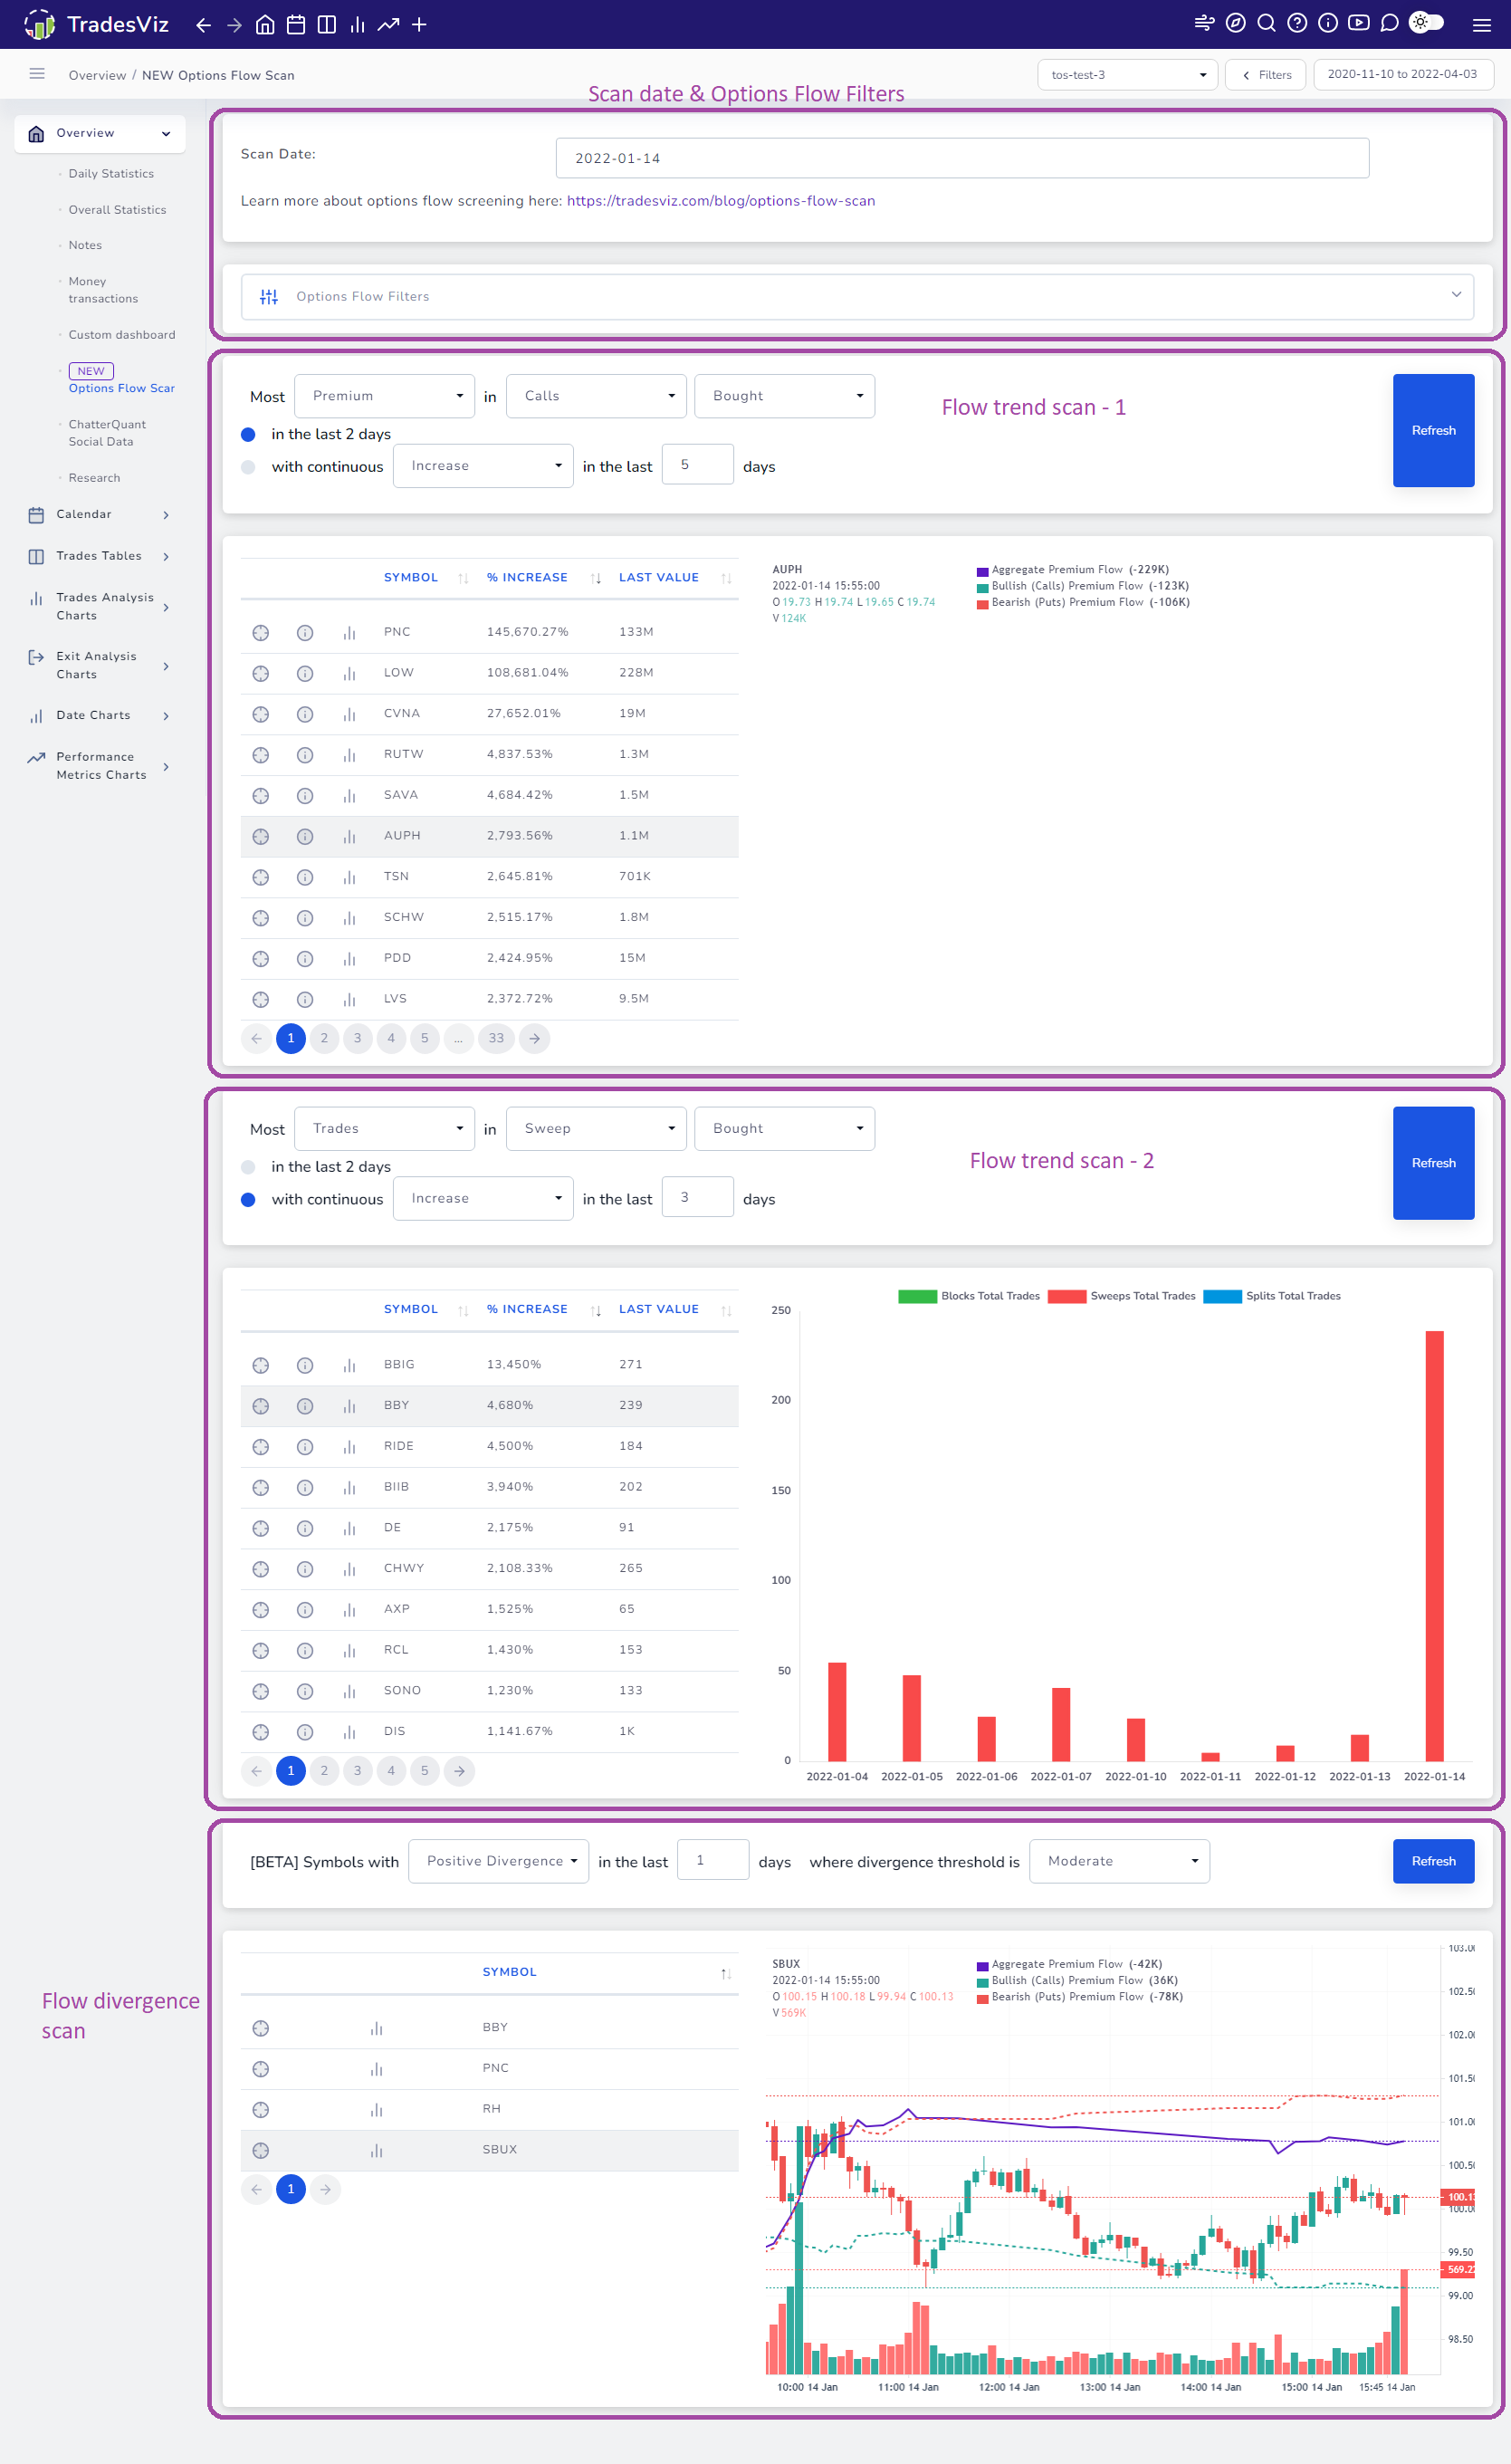Image resolution: width=1511 pixels, height=2464 pixels.
Task: Open bar chart icon in top bar
Action: click(x=357, y=25)
